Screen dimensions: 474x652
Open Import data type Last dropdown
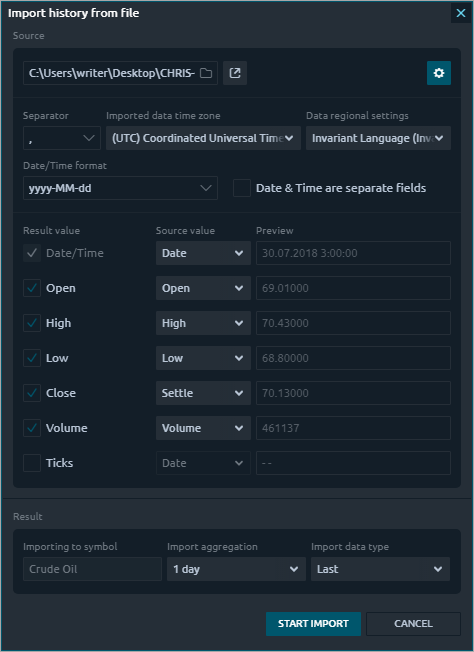[380, 569]
